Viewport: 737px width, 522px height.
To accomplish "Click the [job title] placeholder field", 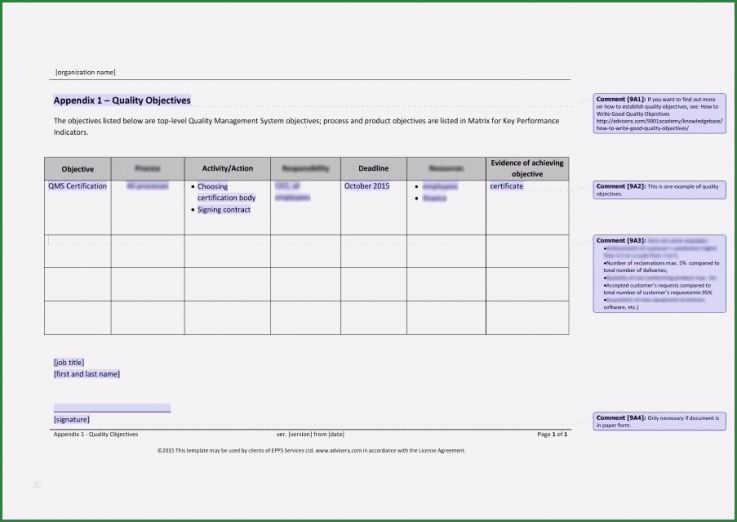I will 69,362.
